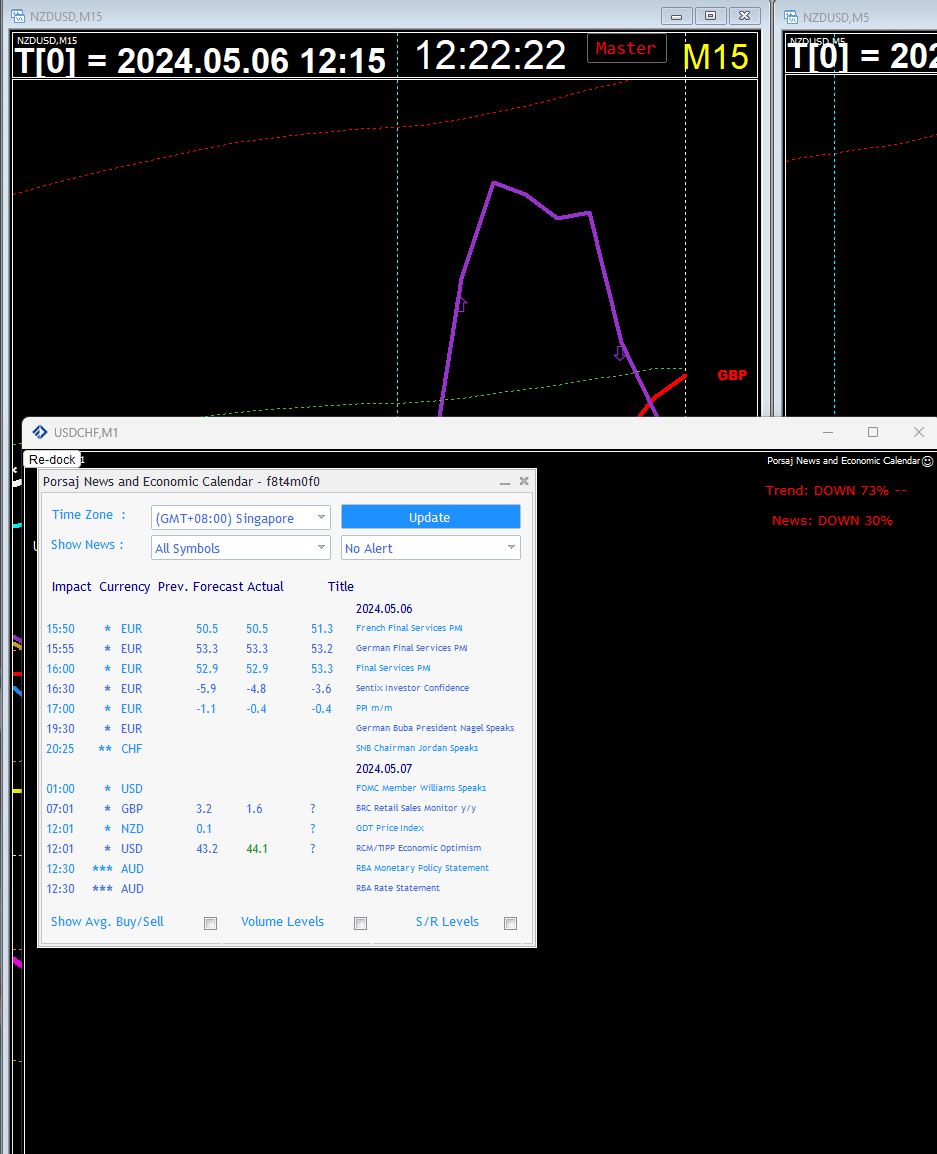Click the Trend: DOWN 73% label

836,490
